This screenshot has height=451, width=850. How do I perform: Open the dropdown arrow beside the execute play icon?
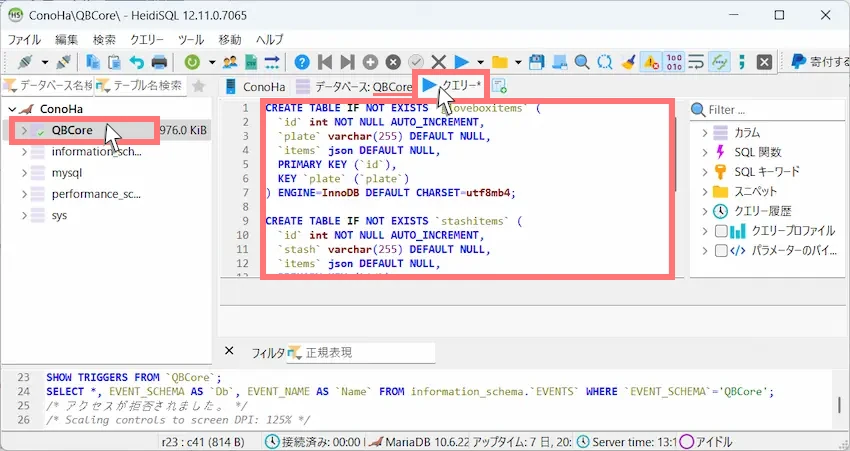pyautogui.click(x=480, y=62)
